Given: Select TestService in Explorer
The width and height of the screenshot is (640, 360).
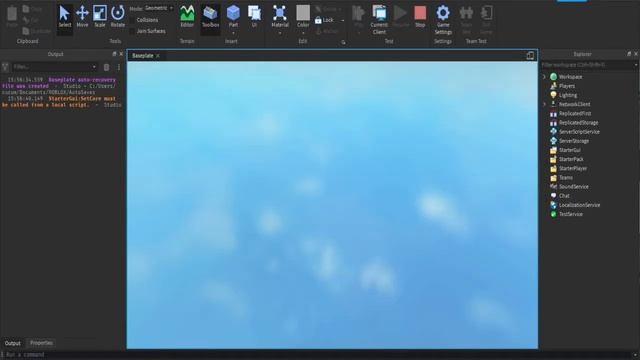Looking at the screenshot, I should [571, 214].
